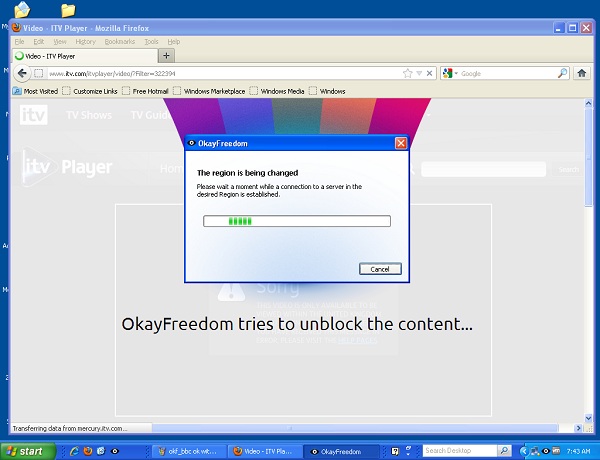The image size is (600, 460).
Task: Open the View menu in Firefox
Action: tap(60, 42)
